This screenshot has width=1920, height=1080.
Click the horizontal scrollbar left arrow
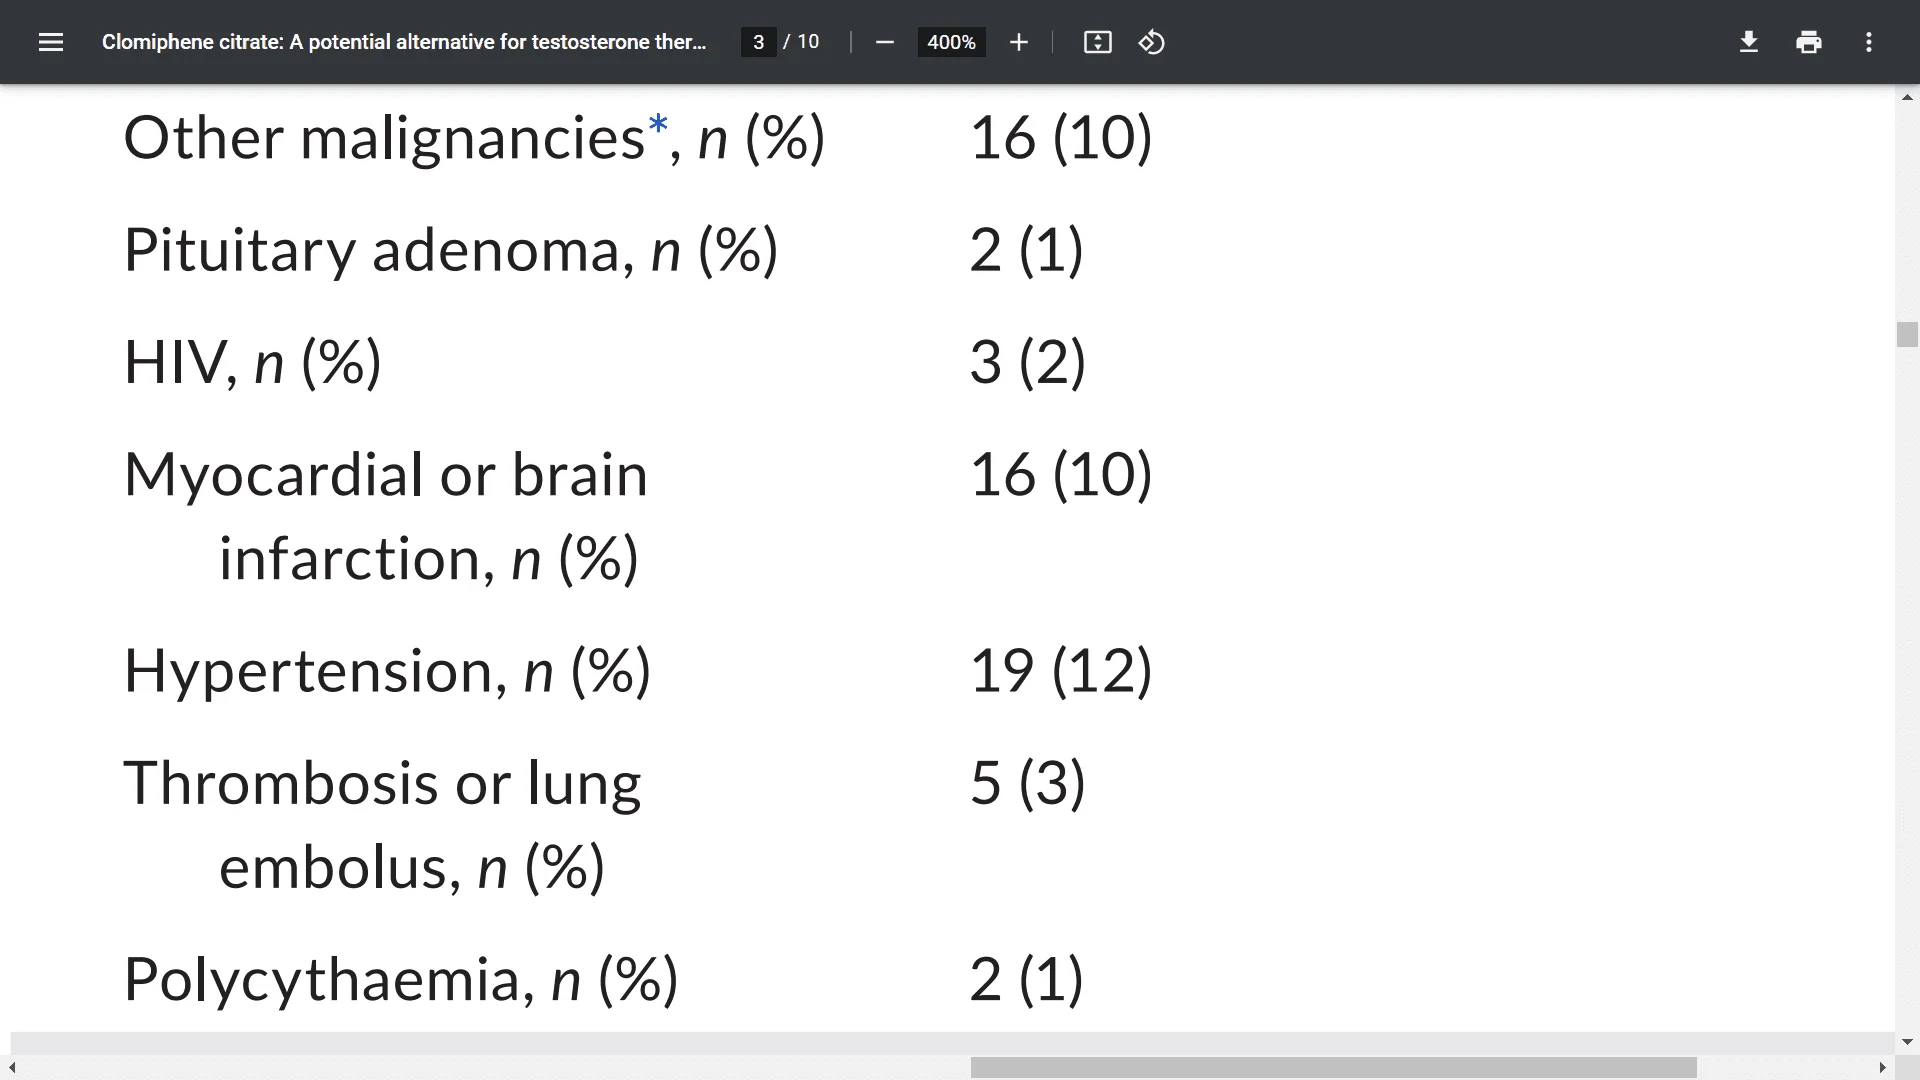pos(12,1068)
